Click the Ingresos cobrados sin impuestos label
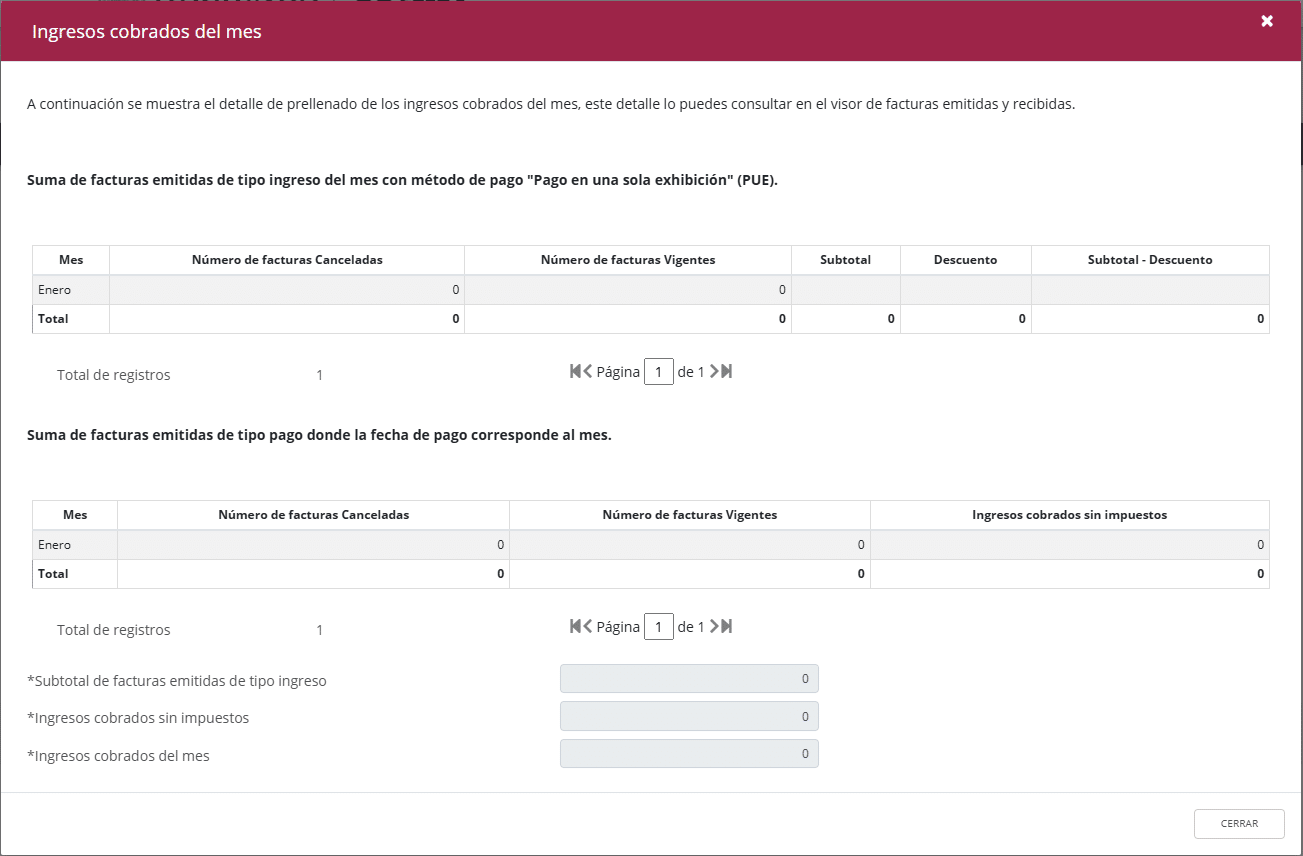The width and height of the screenshot is (1303, 856). coord(138,718)
